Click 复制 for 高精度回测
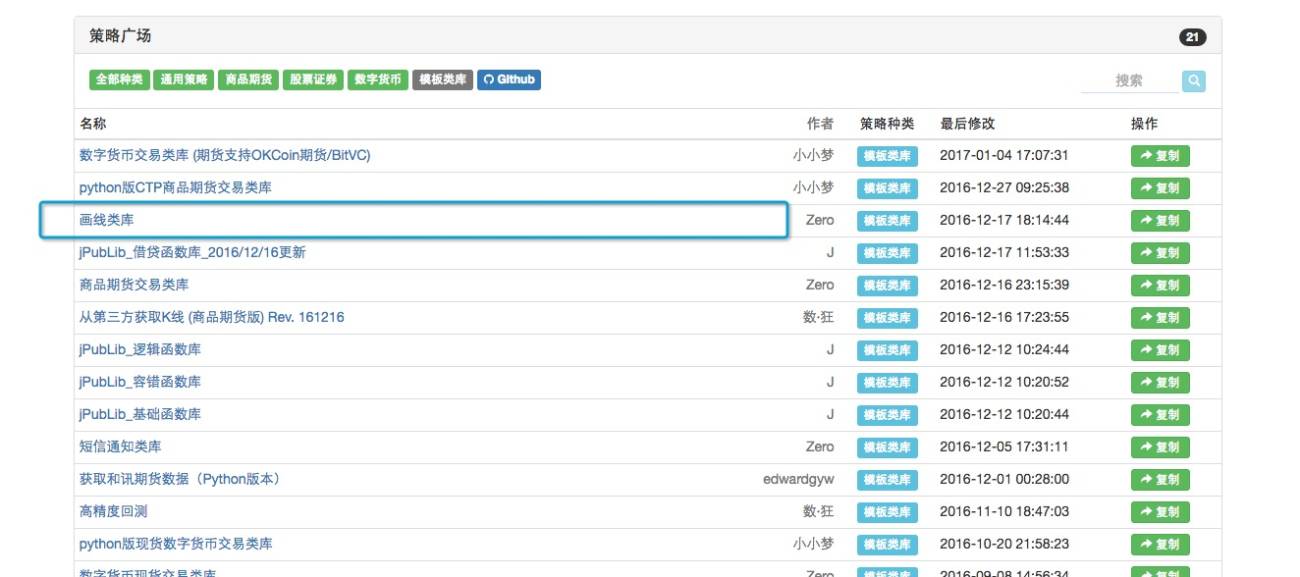The height and width of the screenshot is (577, 1300). pos(1160,512)
